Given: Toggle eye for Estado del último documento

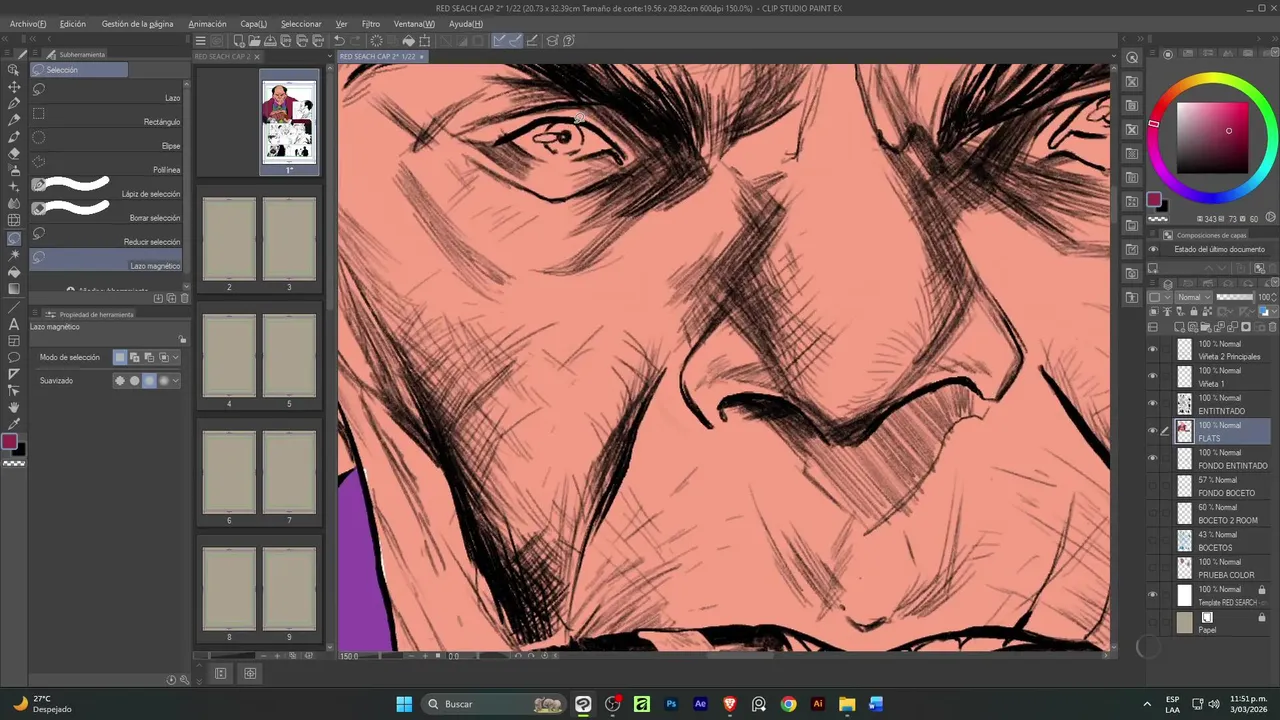Looking at the screenshot, I should [1153, 249].
